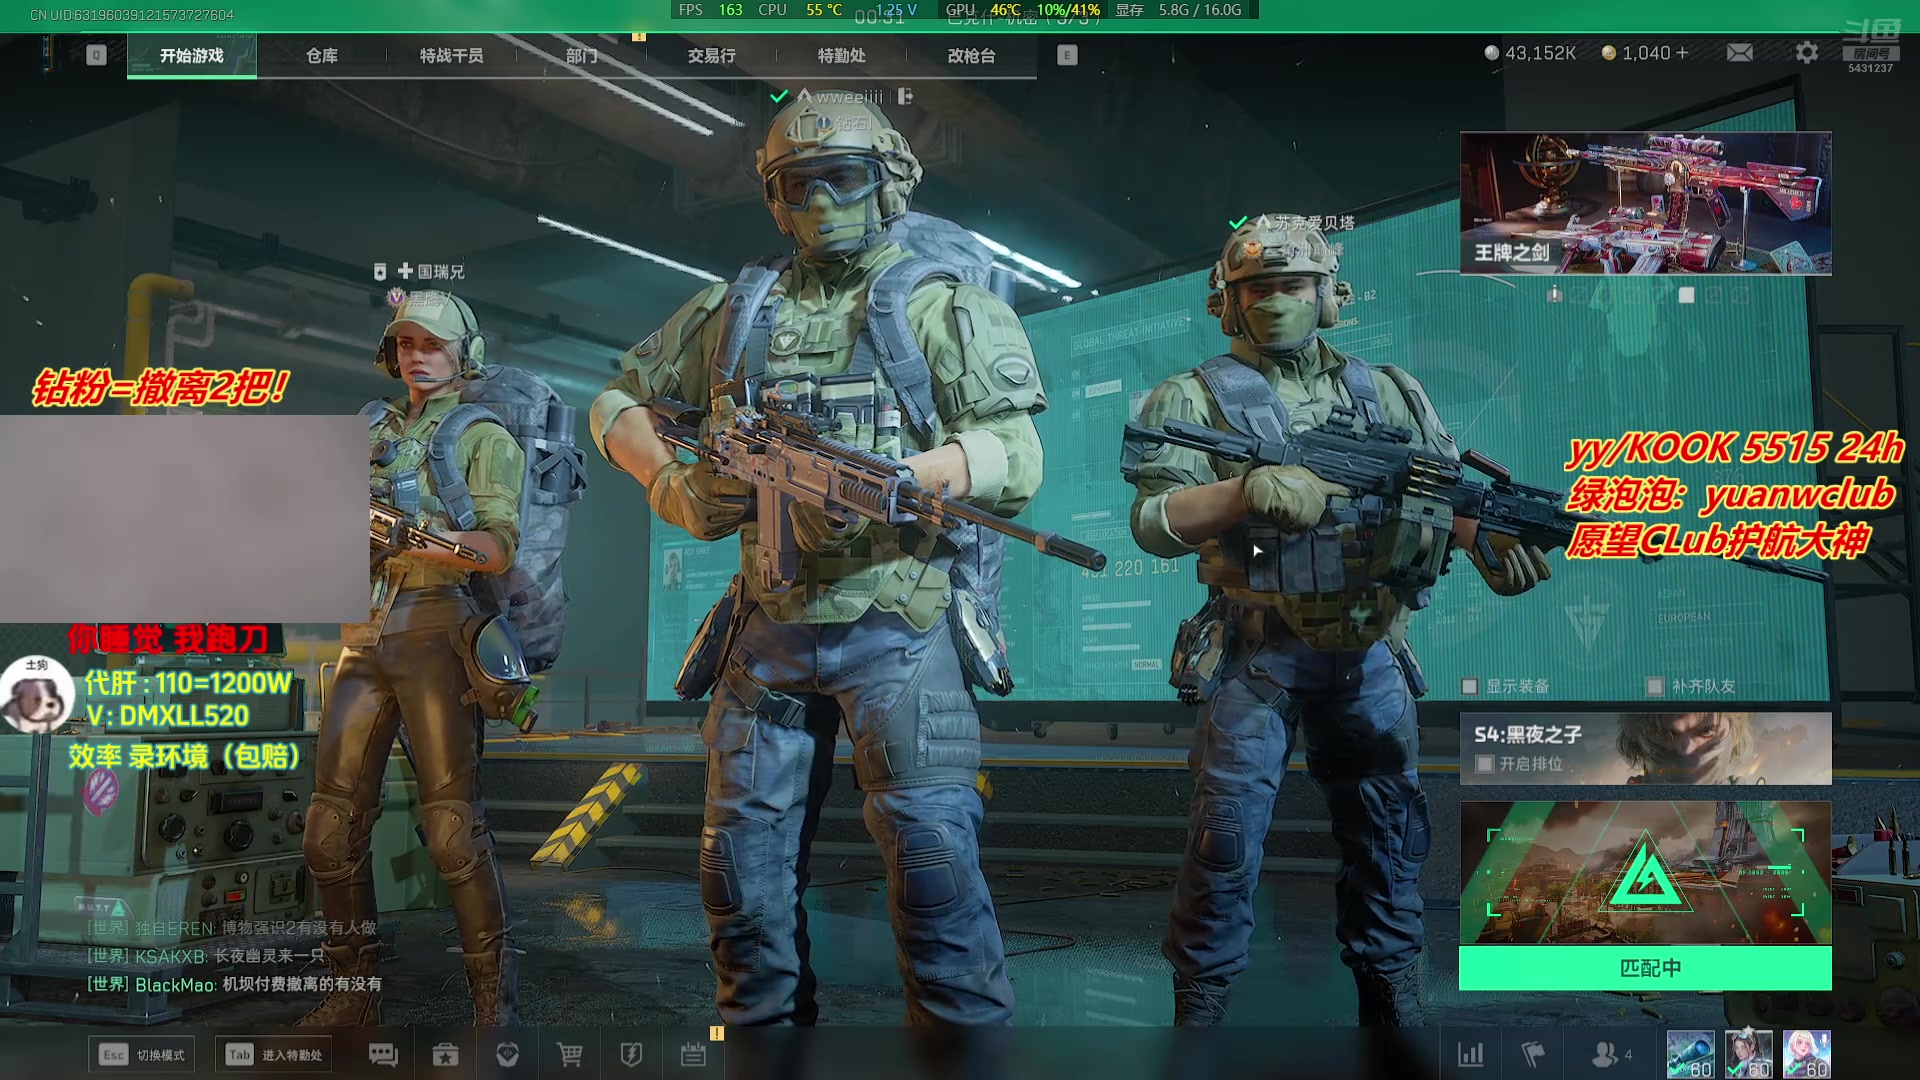
Task: Open the 开始游戏 tab
Action: 192,56
